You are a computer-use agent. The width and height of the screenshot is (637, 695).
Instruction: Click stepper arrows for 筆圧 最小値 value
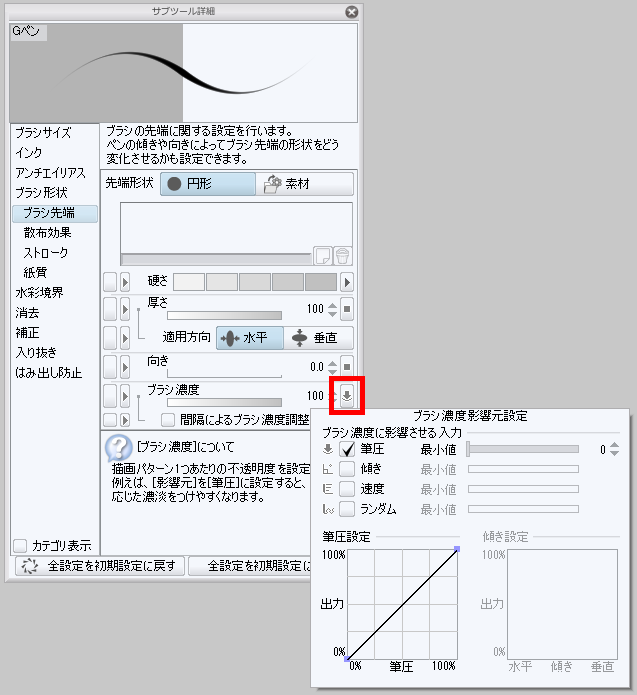click(614, 449)
